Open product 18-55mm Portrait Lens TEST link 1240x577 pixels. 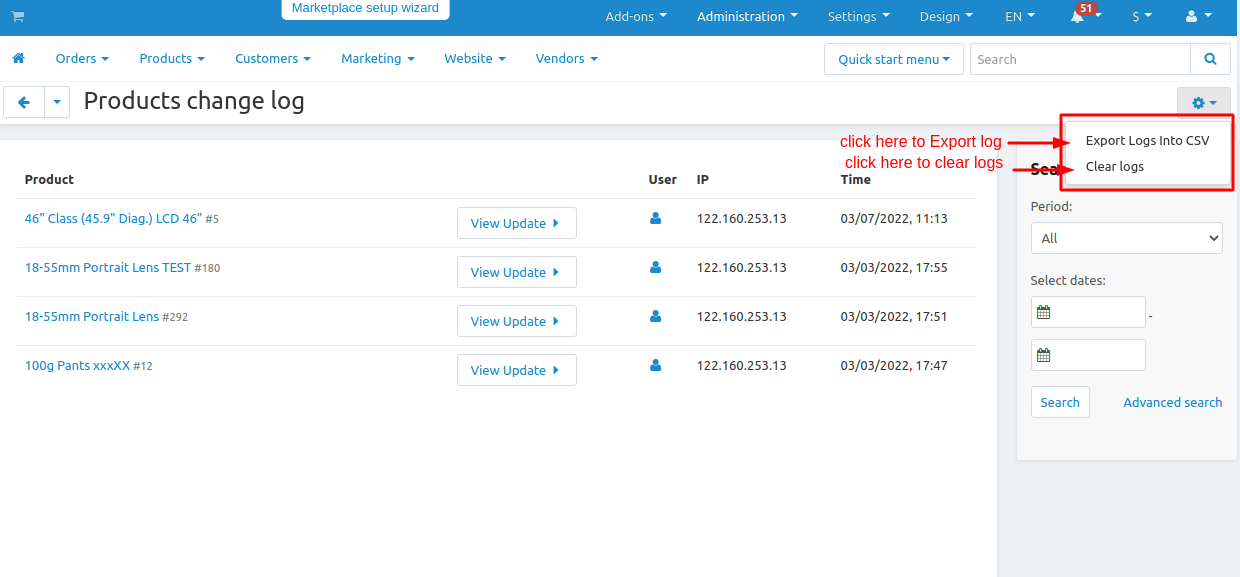coord(108,267)
